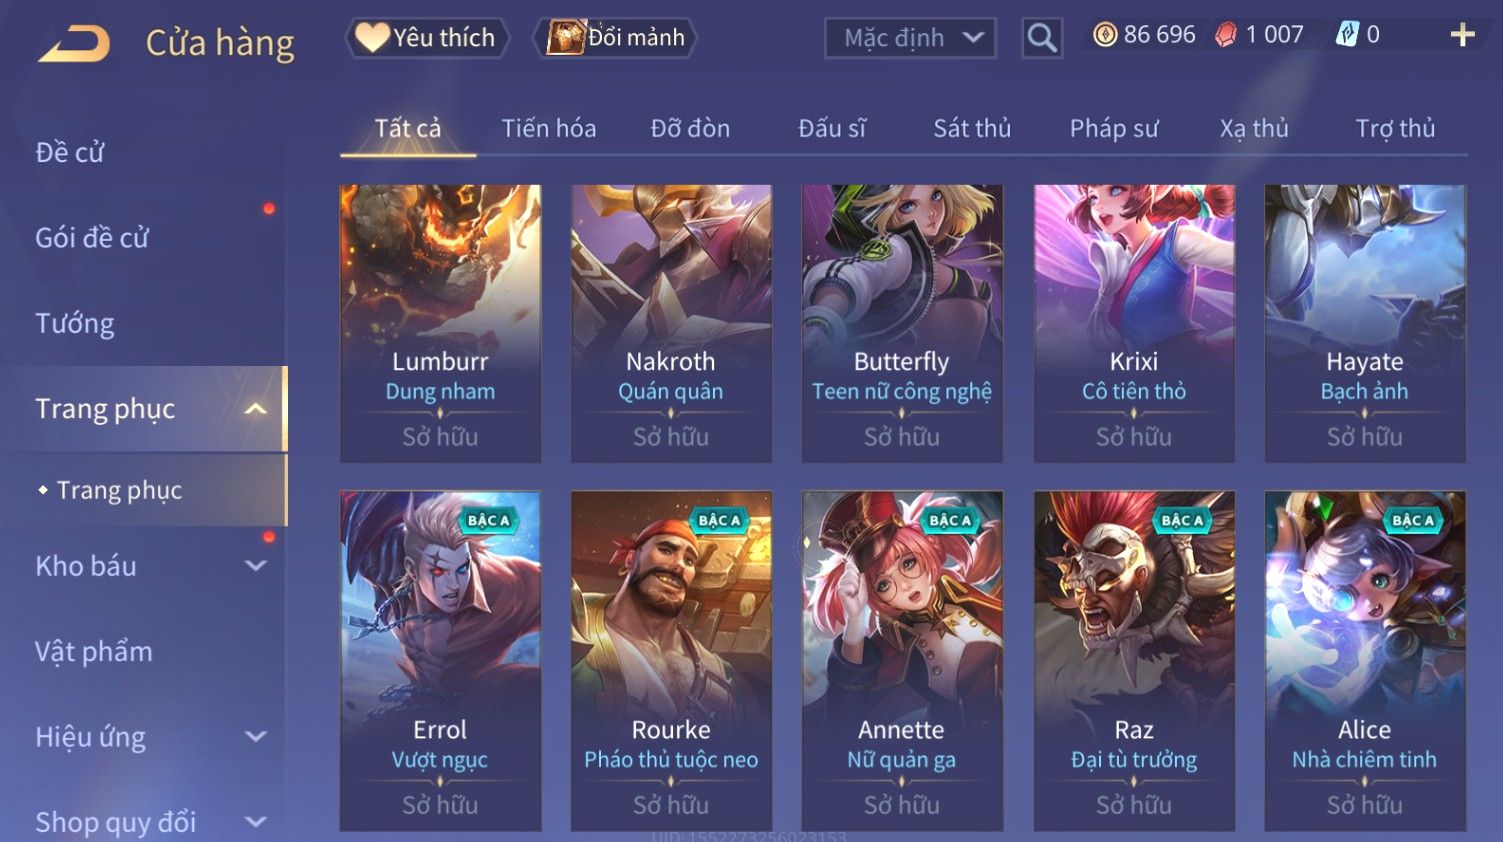Viewport: 1503px width, 842px height.
Task: Open the search magnifier icon
Action: [1042, 38]
